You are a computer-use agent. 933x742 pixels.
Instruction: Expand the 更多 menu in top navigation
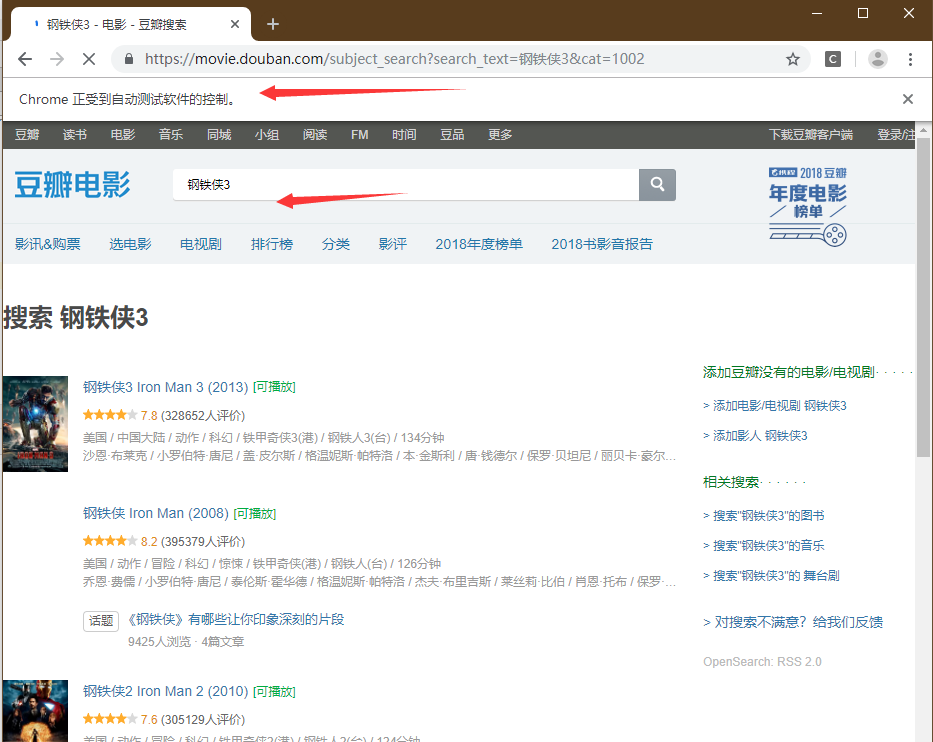[500, 134]
